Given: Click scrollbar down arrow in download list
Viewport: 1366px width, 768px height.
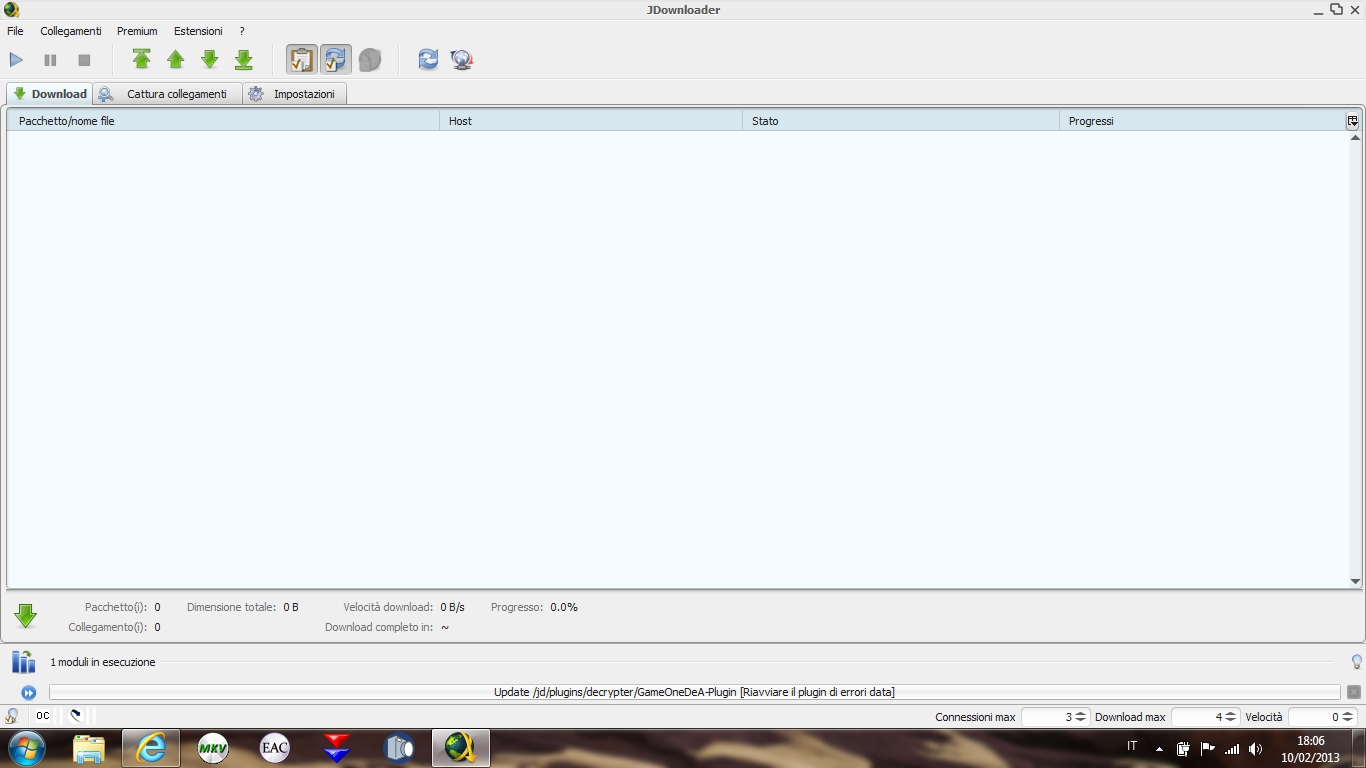Looking at the screenshot, I should point(1355,581).
